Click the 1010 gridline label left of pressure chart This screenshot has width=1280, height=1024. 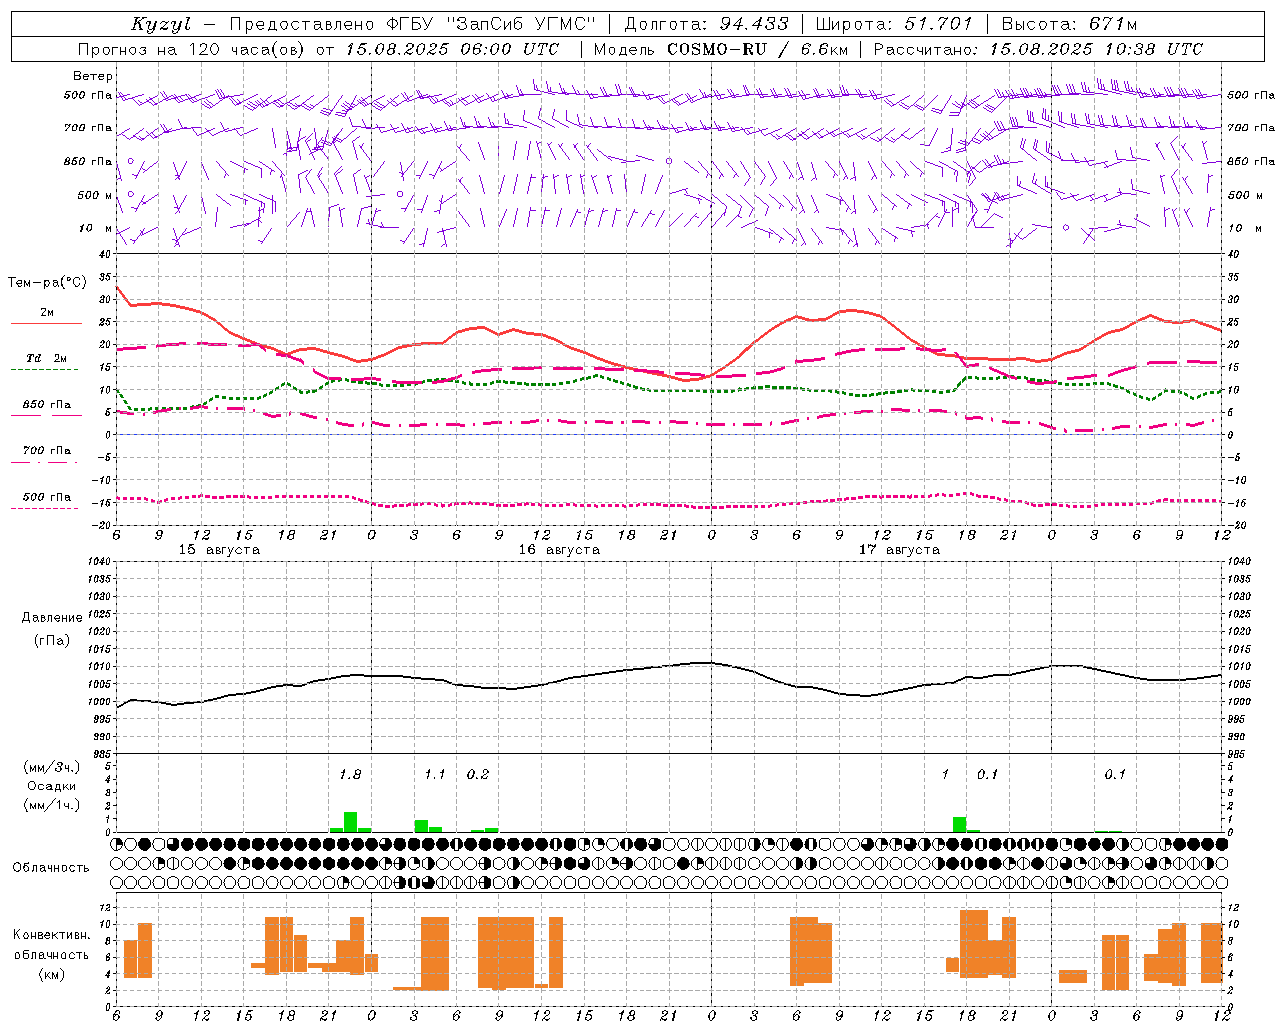click(x=99, y=666)
